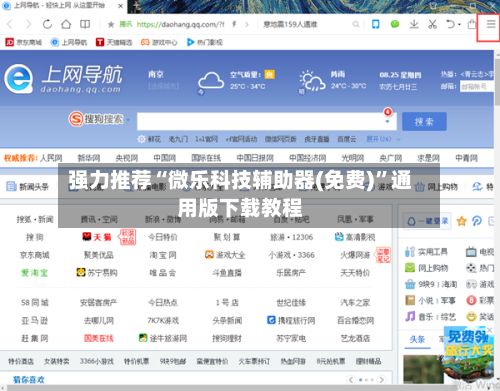Click the 一键登录 QQ login button

[x=428, y=221]
